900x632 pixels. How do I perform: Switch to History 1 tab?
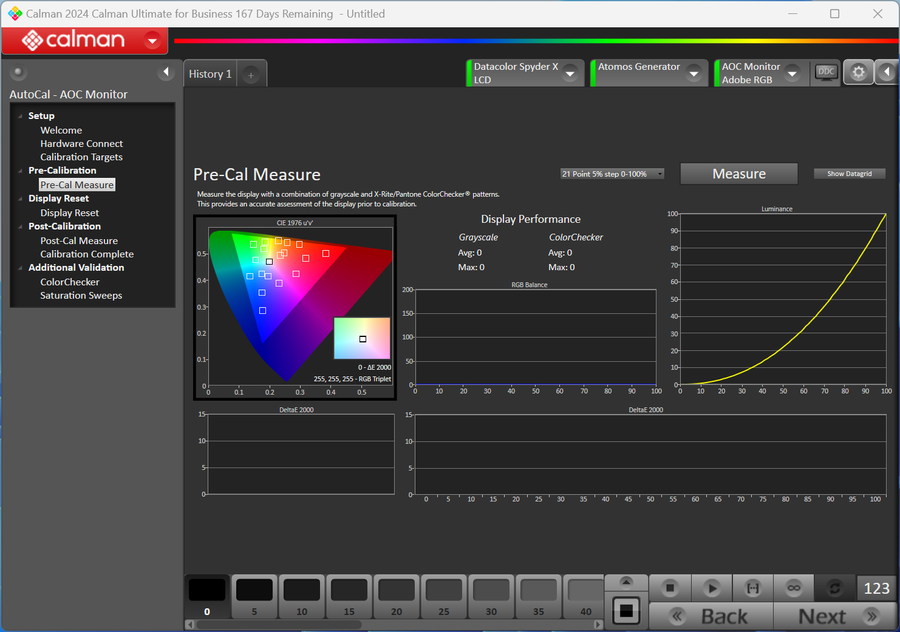tap(210, 74)
